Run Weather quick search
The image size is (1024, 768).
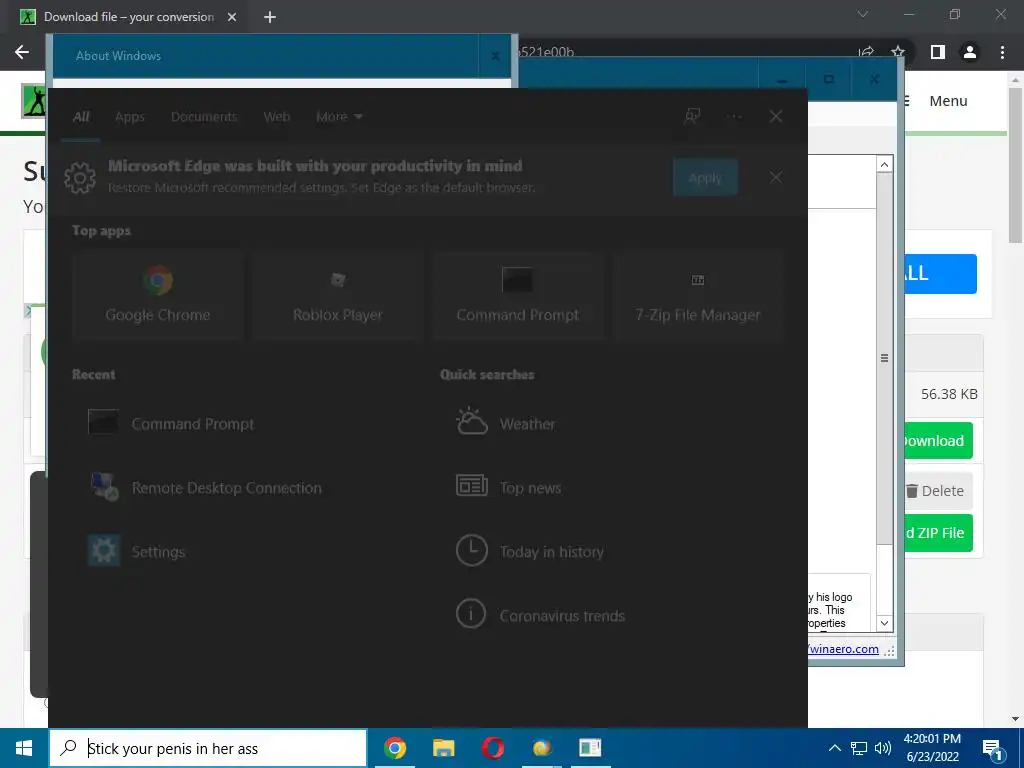505,423
